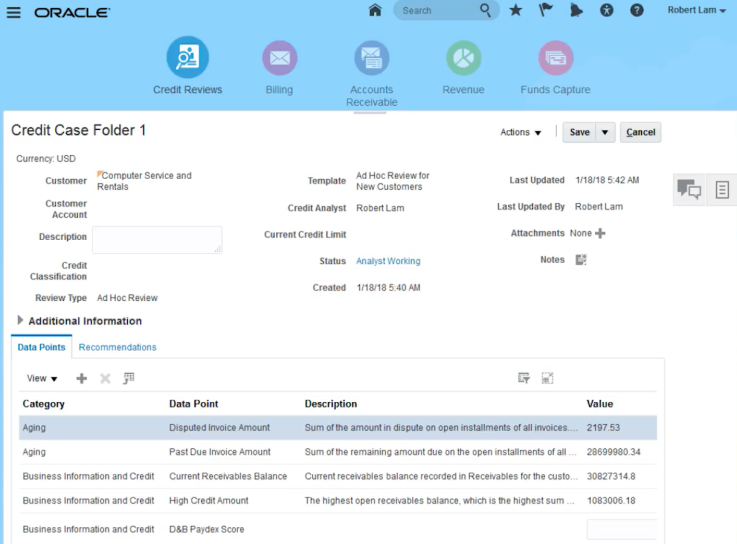737x544 pixels.
Task: Open the Accounts Receivable icon
Action: coord(371,58)
